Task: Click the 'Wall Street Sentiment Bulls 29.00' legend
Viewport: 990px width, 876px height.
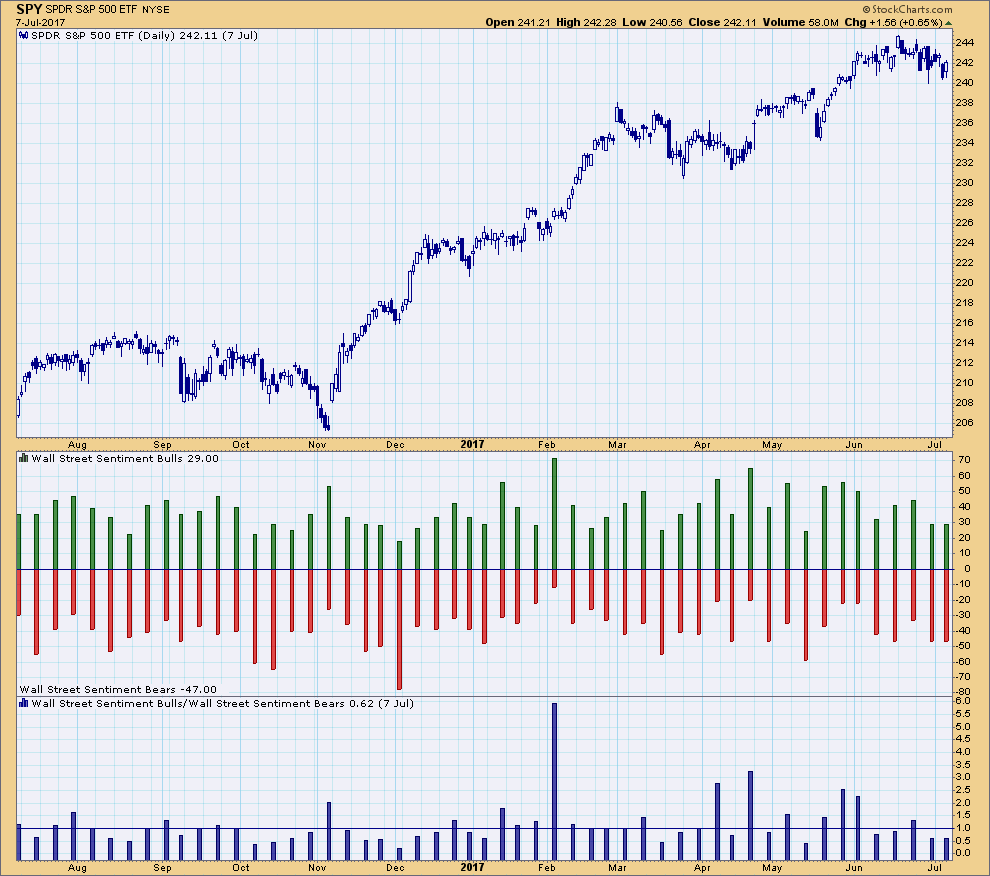Action: (x=125, y=459)
